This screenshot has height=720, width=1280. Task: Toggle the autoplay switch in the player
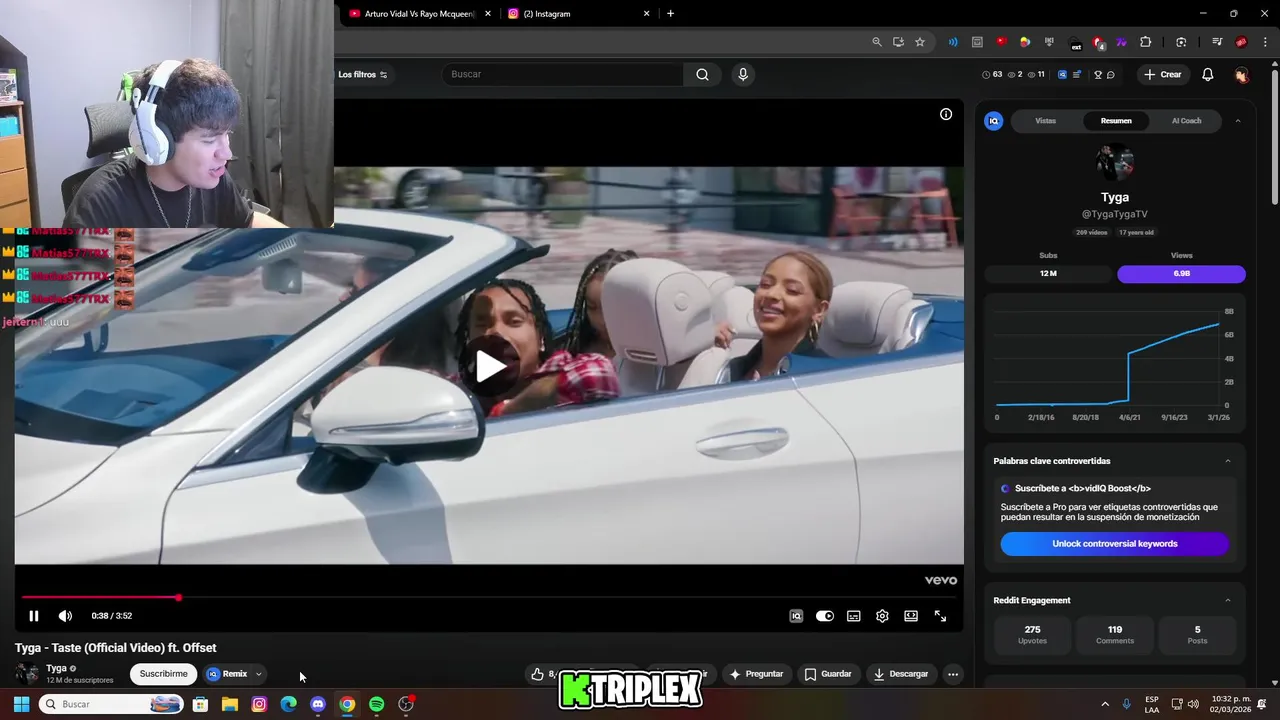pos(825,616)
